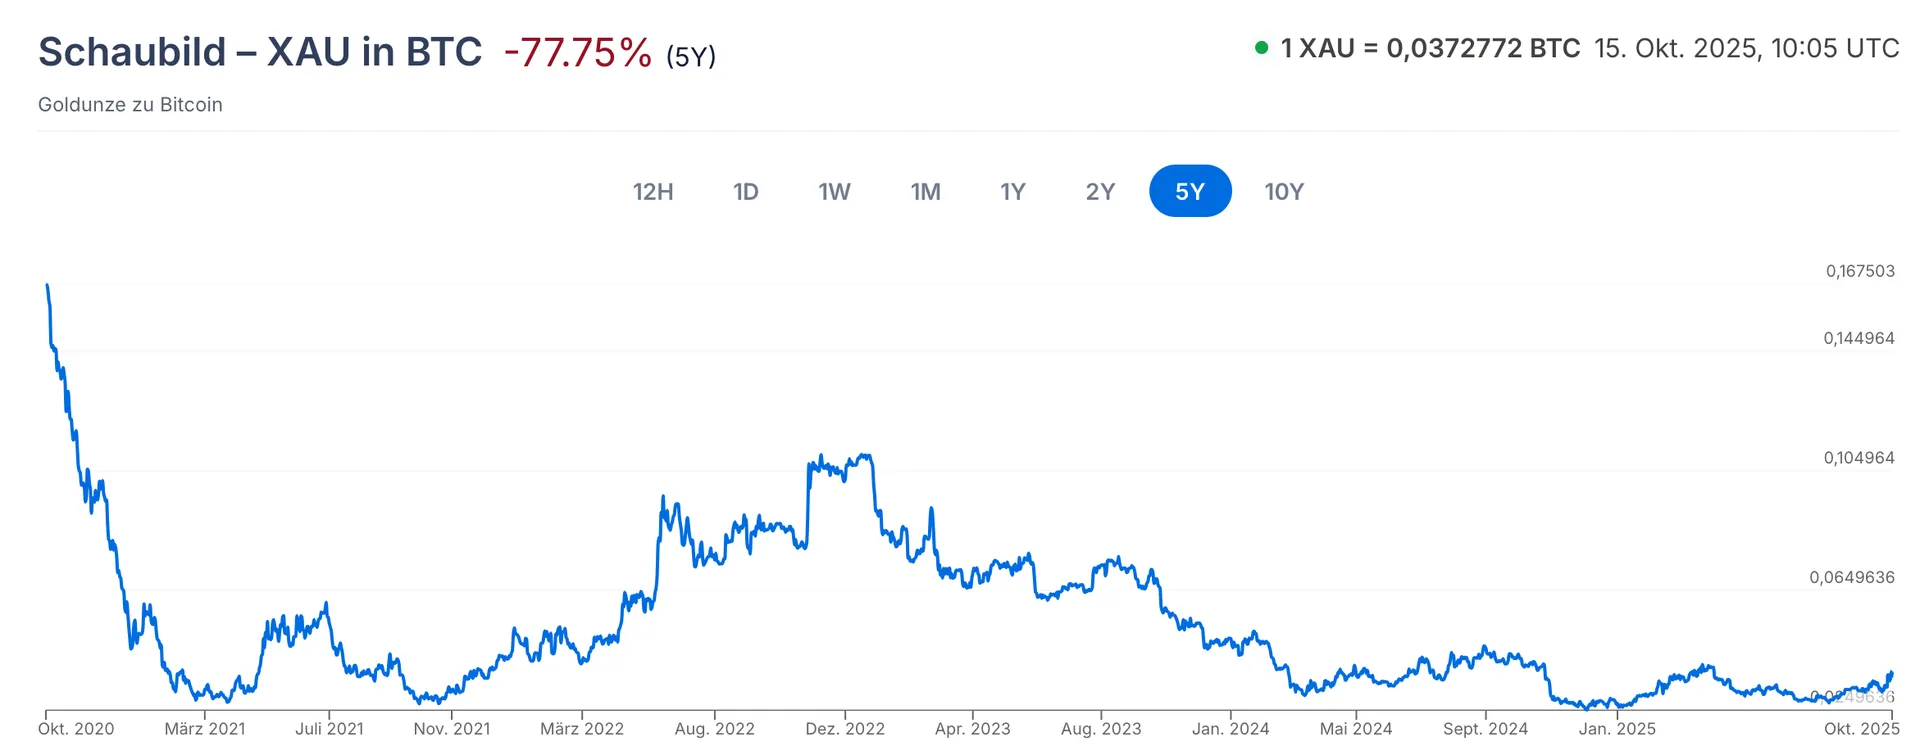Click the active 5Y range button

pyautogui.click(x=1190, y=191)
